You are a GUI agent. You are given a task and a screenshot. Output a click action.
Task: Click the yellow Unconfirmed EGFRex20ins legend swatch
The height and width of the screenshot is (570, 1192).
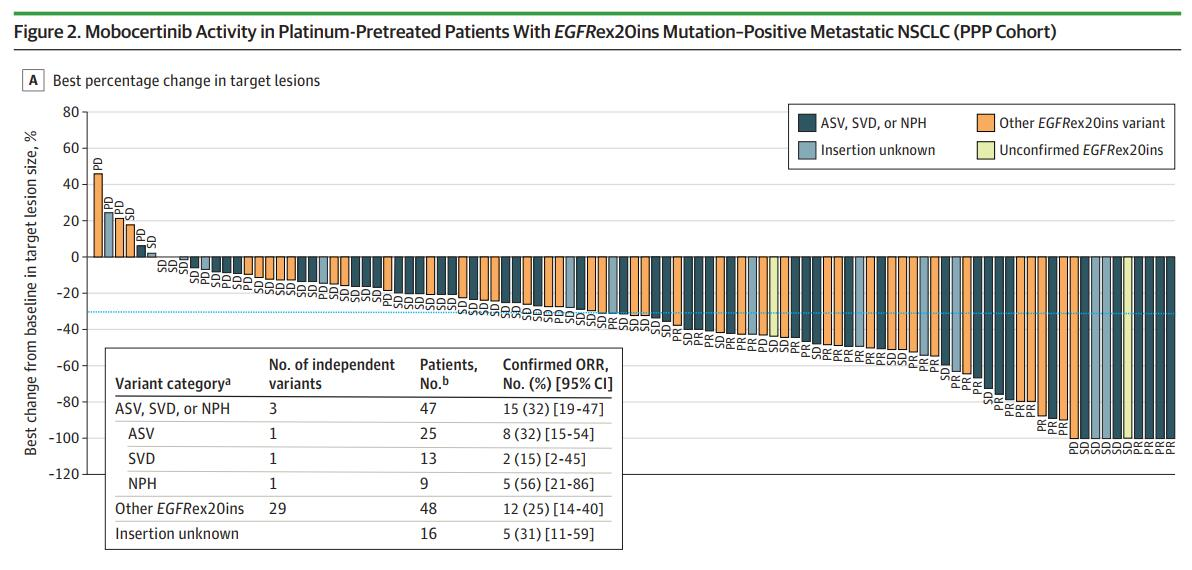(x=985, y=150)
